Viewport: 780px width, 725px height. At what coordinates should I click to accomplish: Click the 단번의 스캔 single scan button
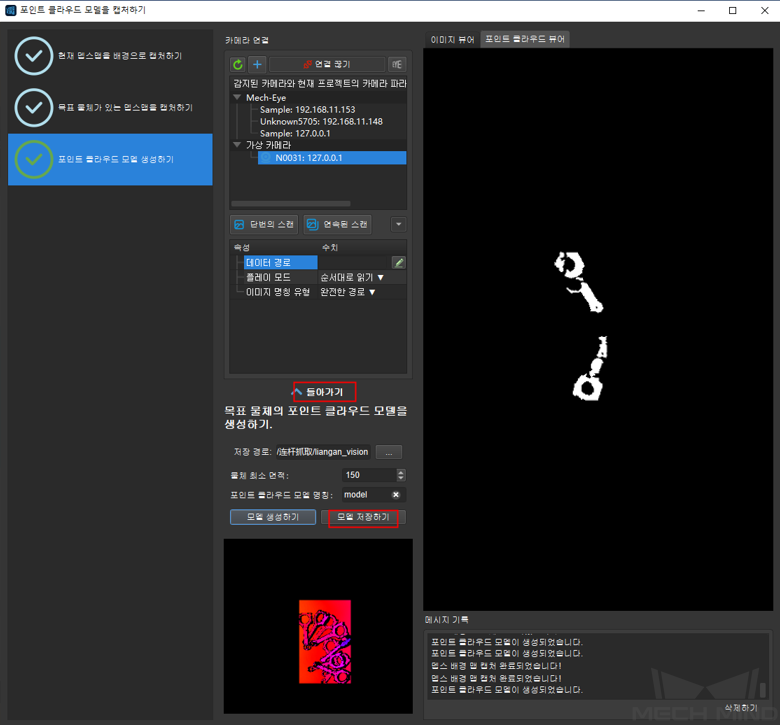point(264,224)
